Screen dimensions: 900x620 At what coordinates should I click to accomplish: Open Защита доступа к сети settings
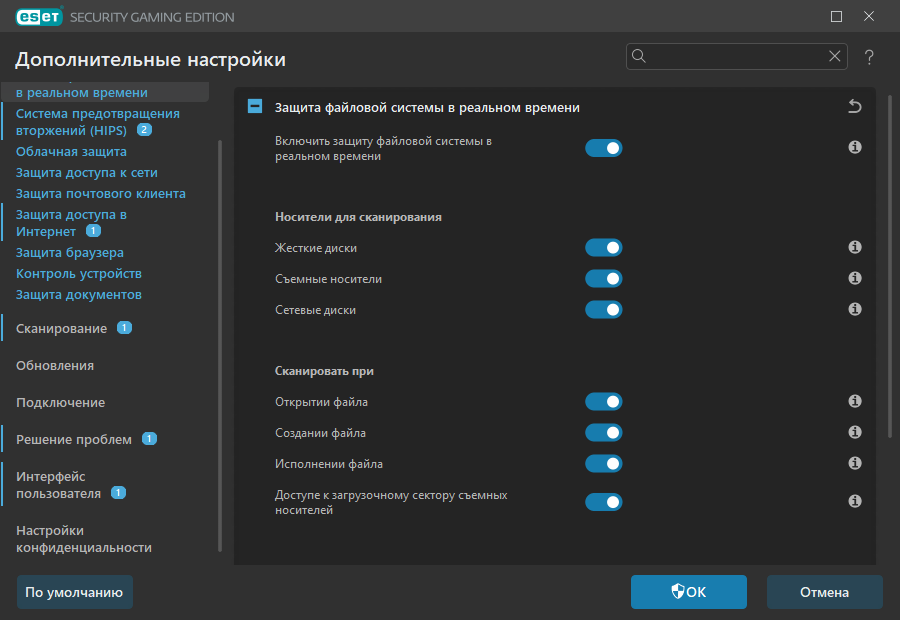click(87, 173)
